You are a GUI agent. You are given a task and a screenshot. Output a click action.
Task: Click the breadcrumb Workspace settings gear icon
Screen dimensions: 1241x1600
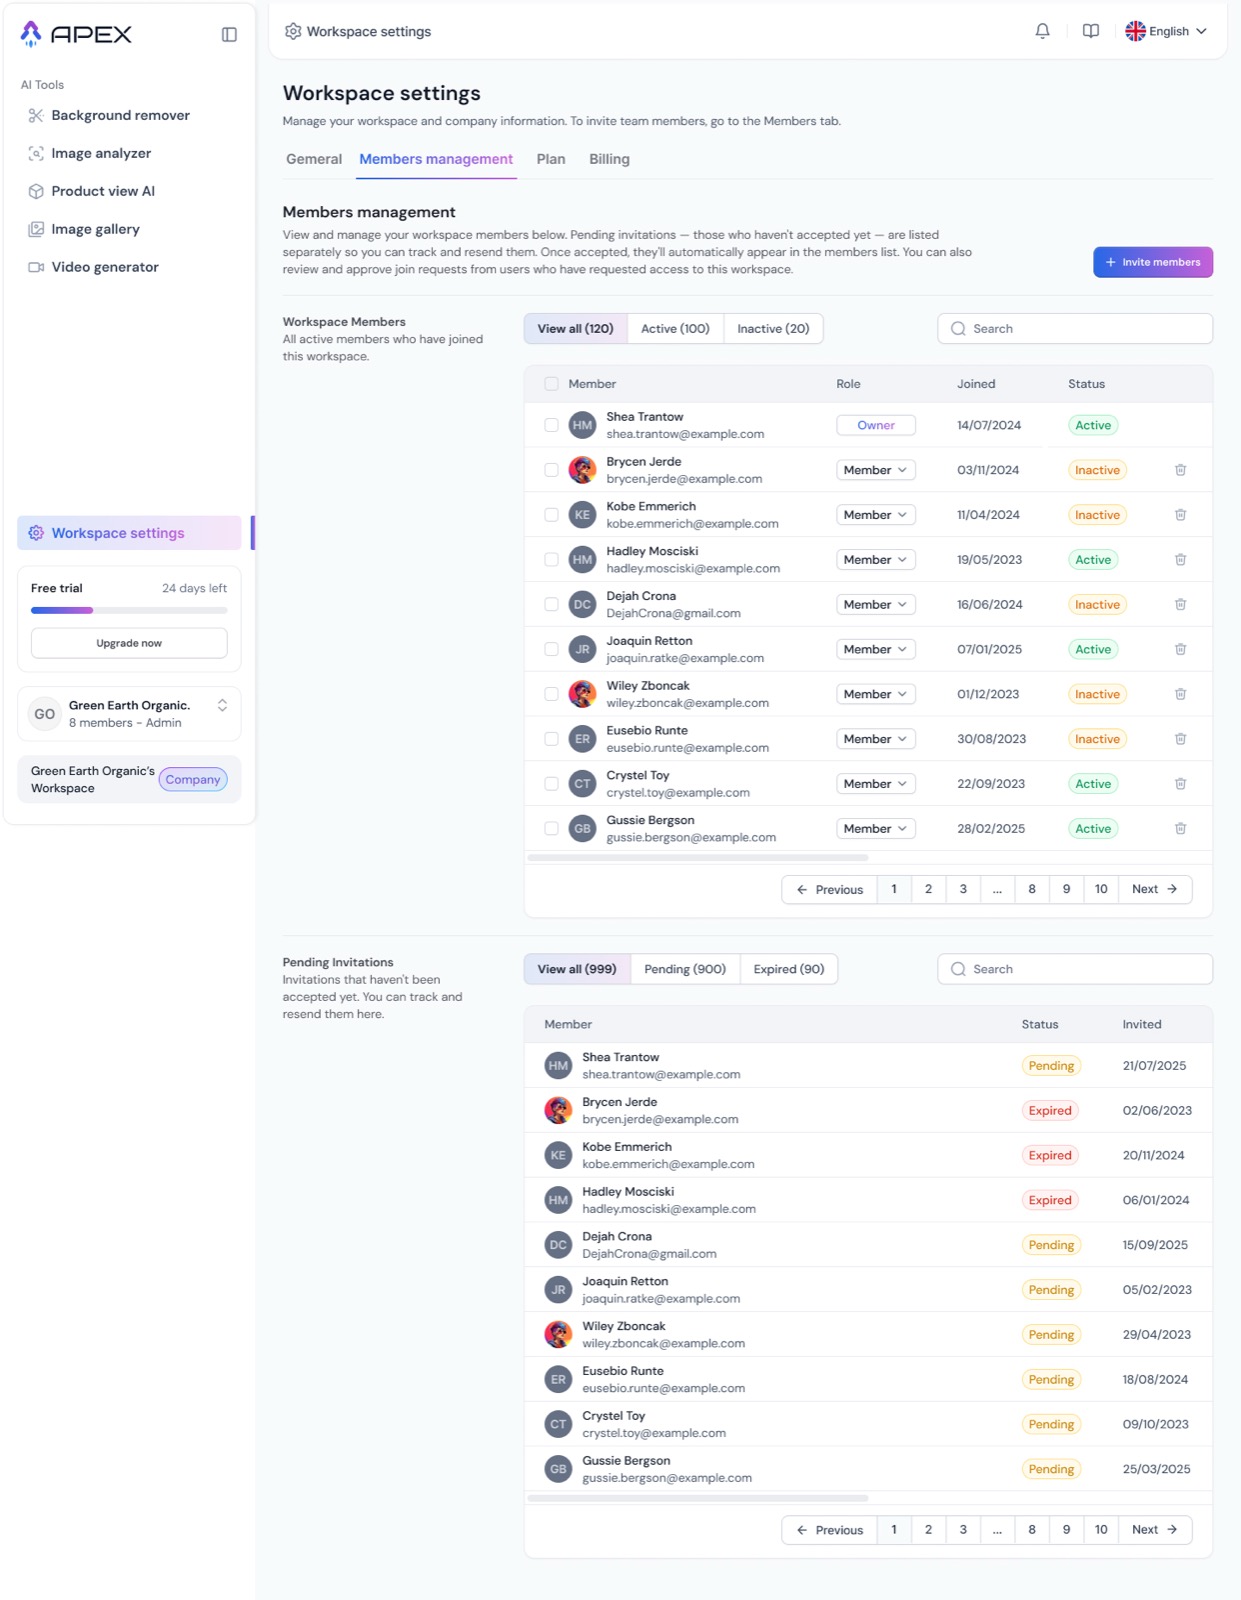tap(293, 31)
